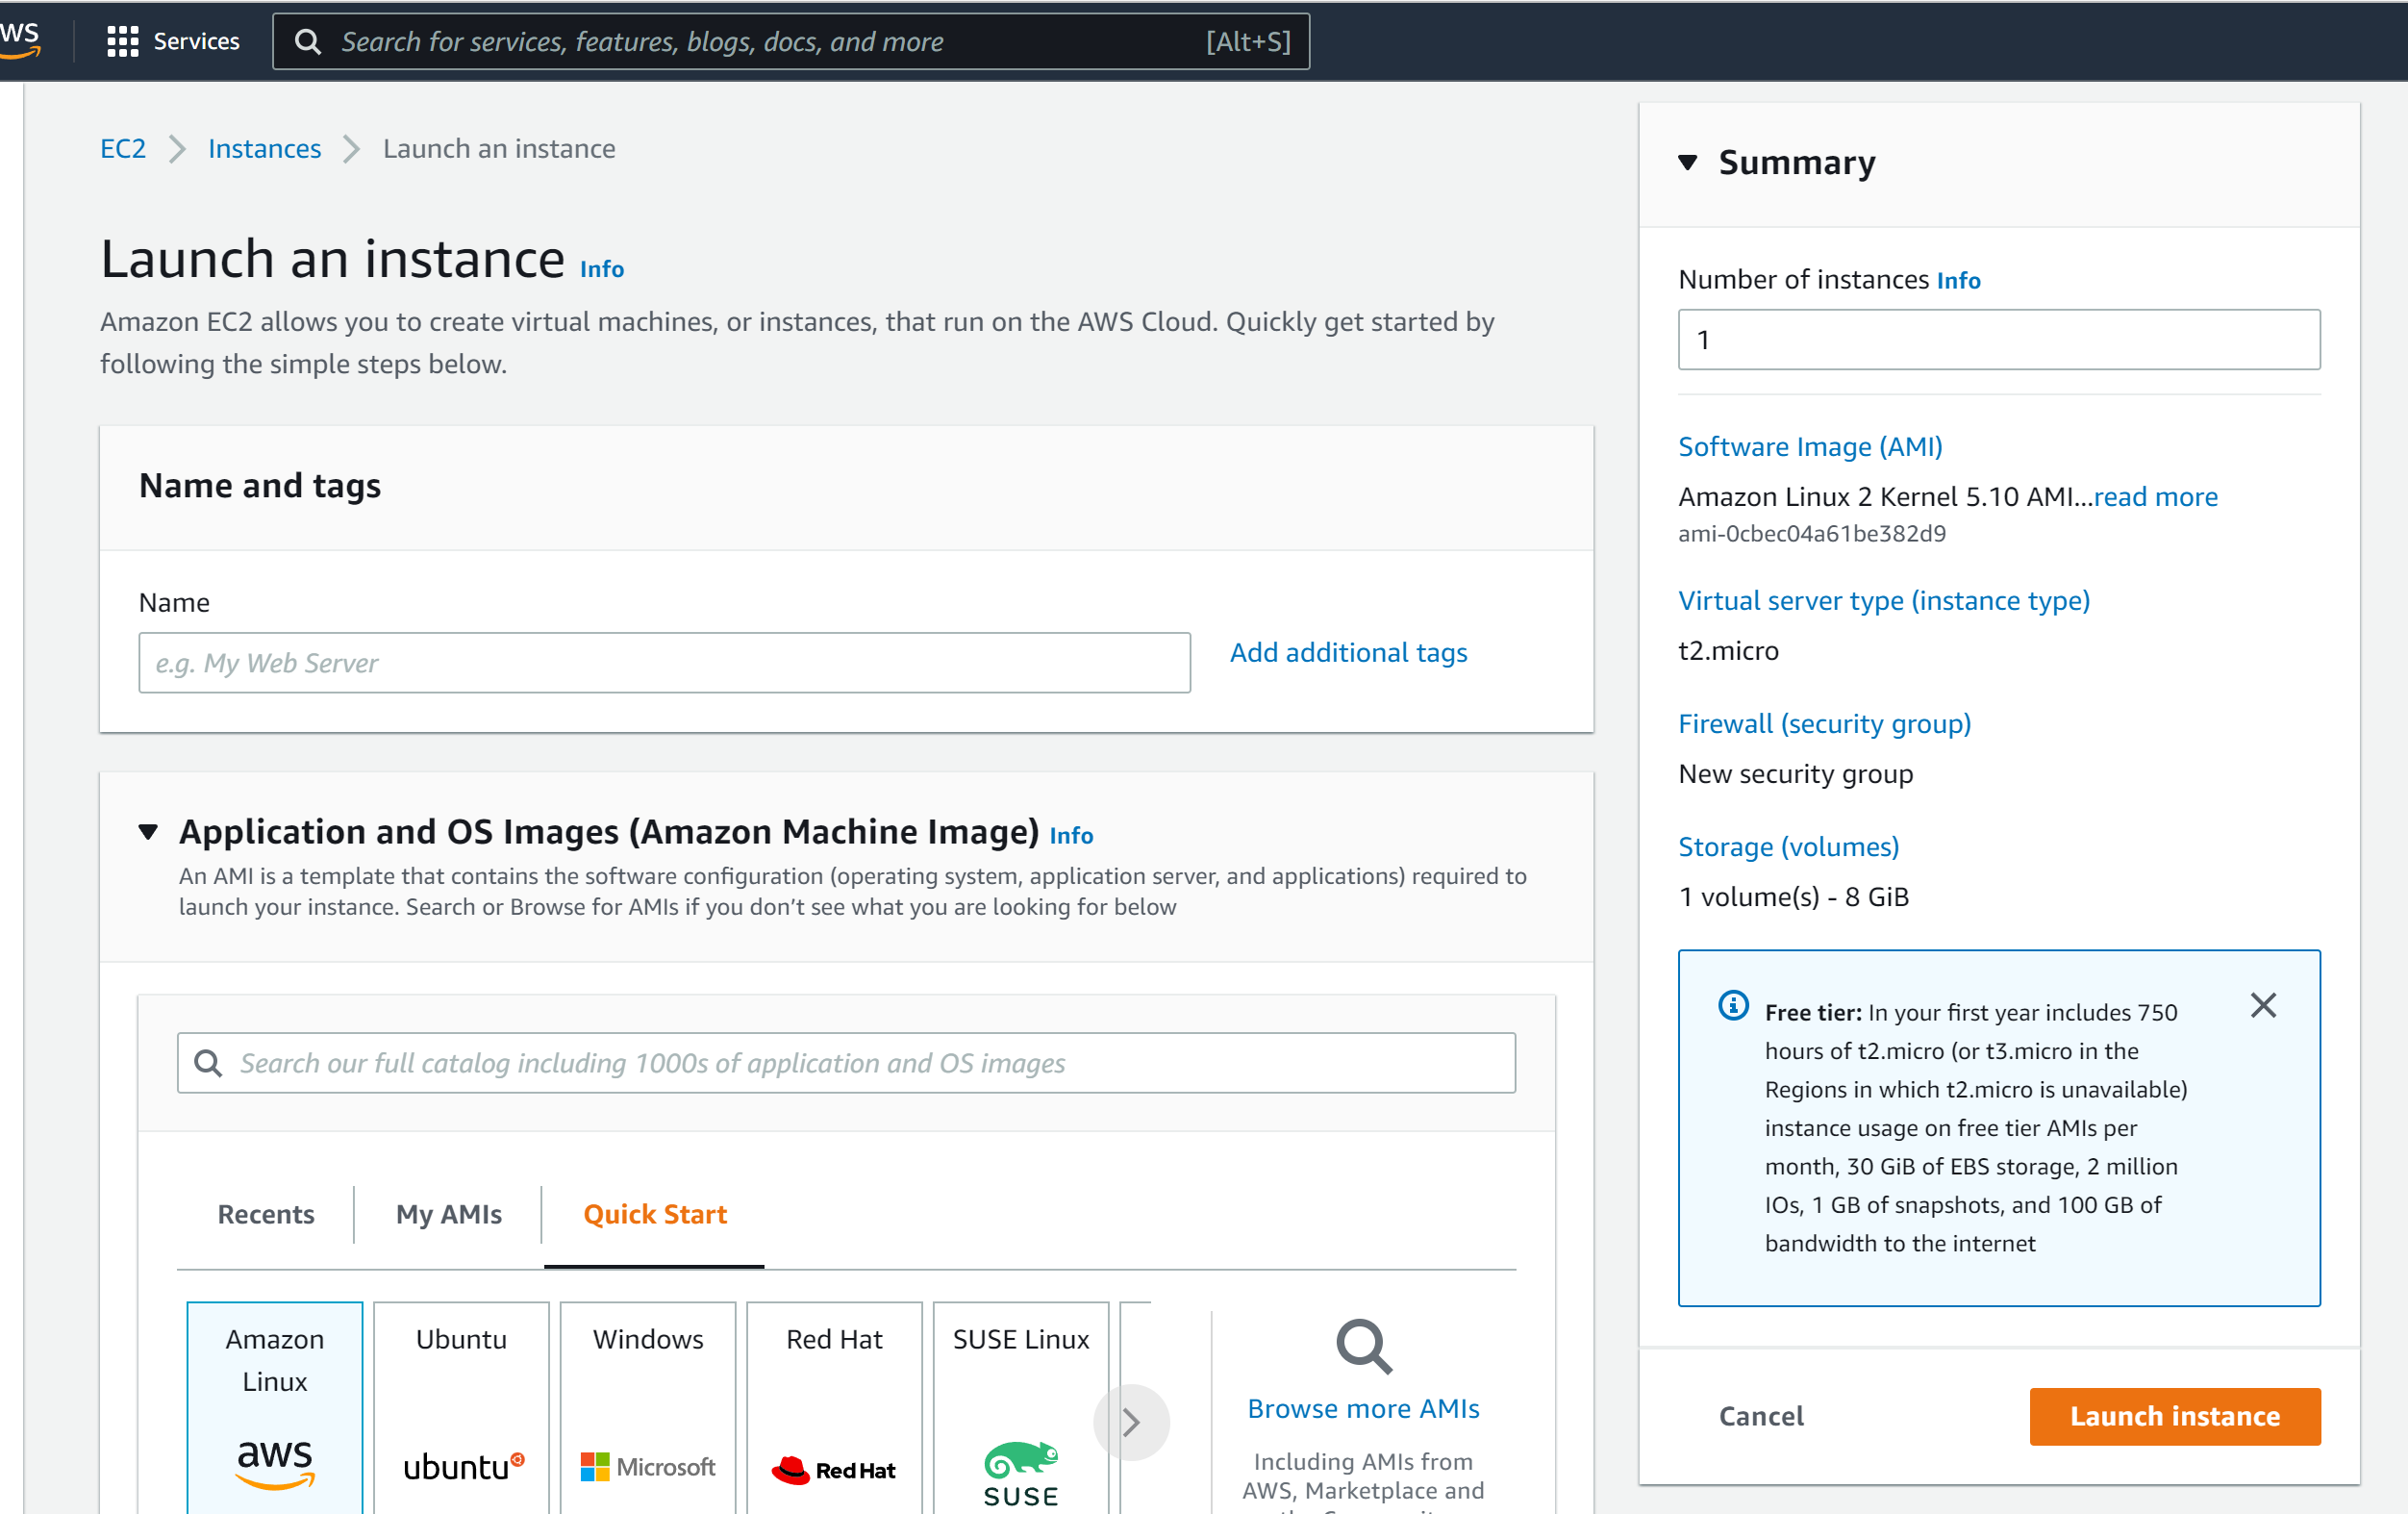Open Software Image (AMI) summary link
The height and width of the screenshot is (1514, 2408).
click(x=1810, y=446)
